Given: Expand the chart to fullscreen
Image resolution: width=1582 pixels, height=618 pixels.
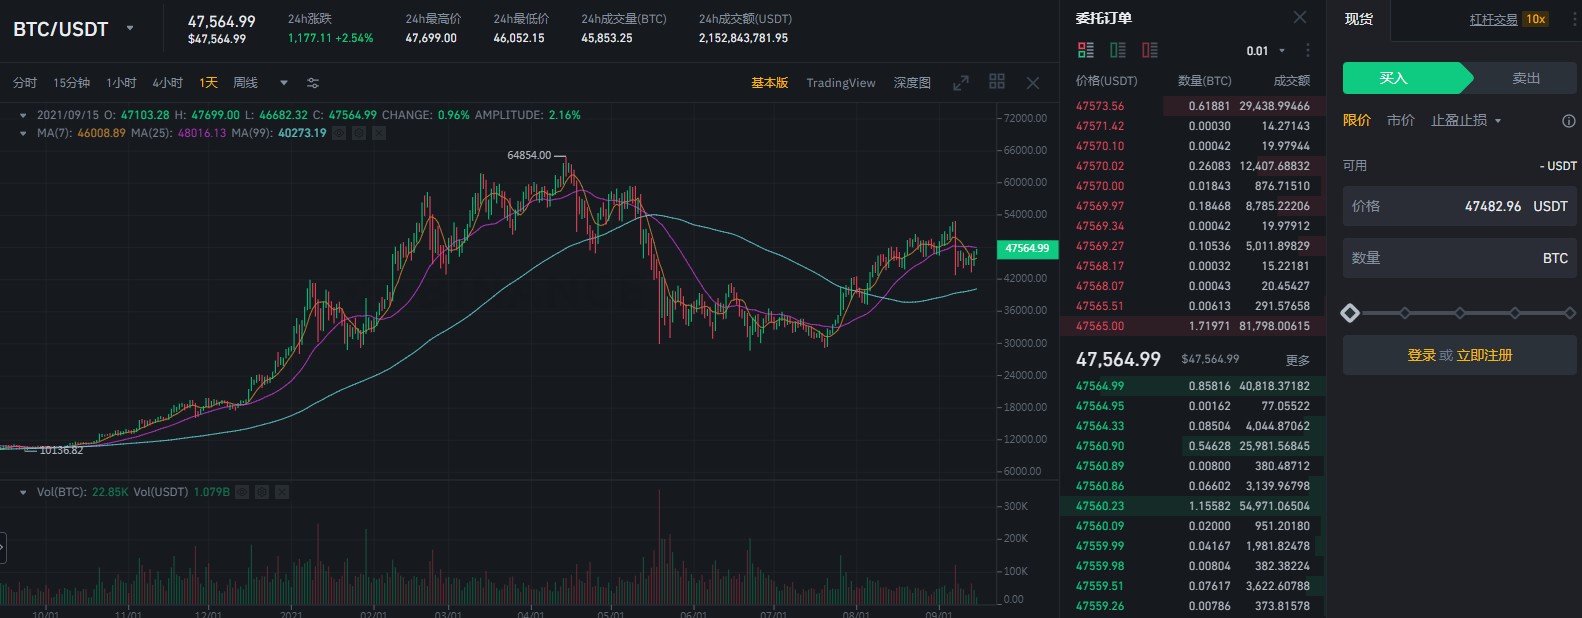Looking at the screenshot, I should [x=961, y=83].
